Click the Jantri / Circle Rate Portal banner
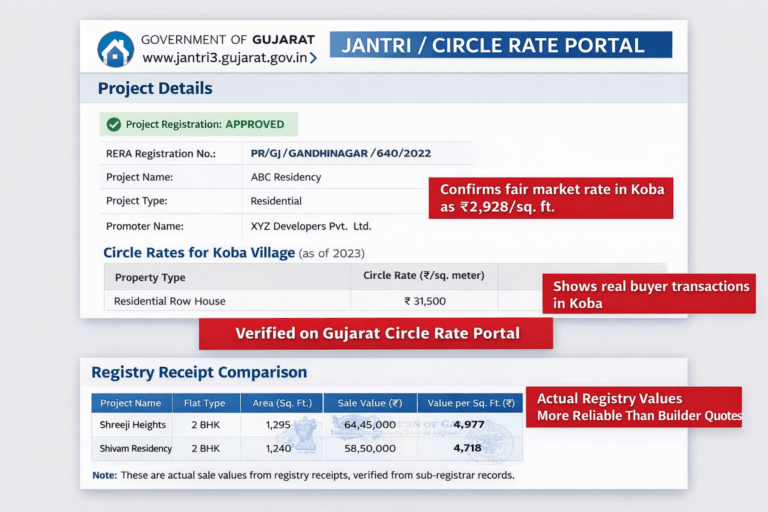The height and width of the screenshot is (512, 768). click(501, 45)
